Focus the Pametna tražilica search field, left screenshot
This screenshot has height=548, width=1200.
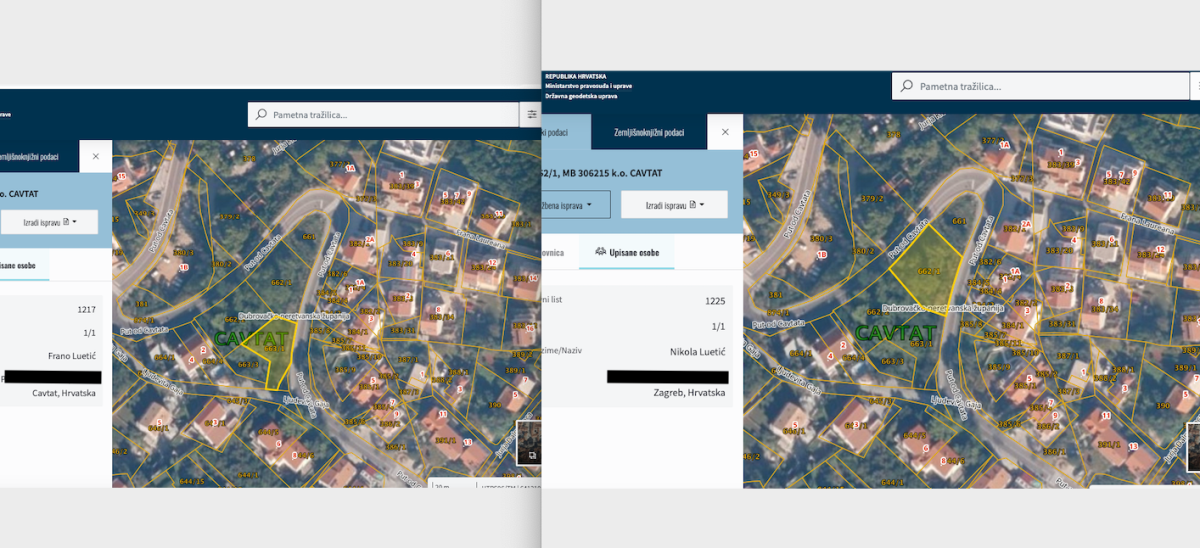pos(384,115)
